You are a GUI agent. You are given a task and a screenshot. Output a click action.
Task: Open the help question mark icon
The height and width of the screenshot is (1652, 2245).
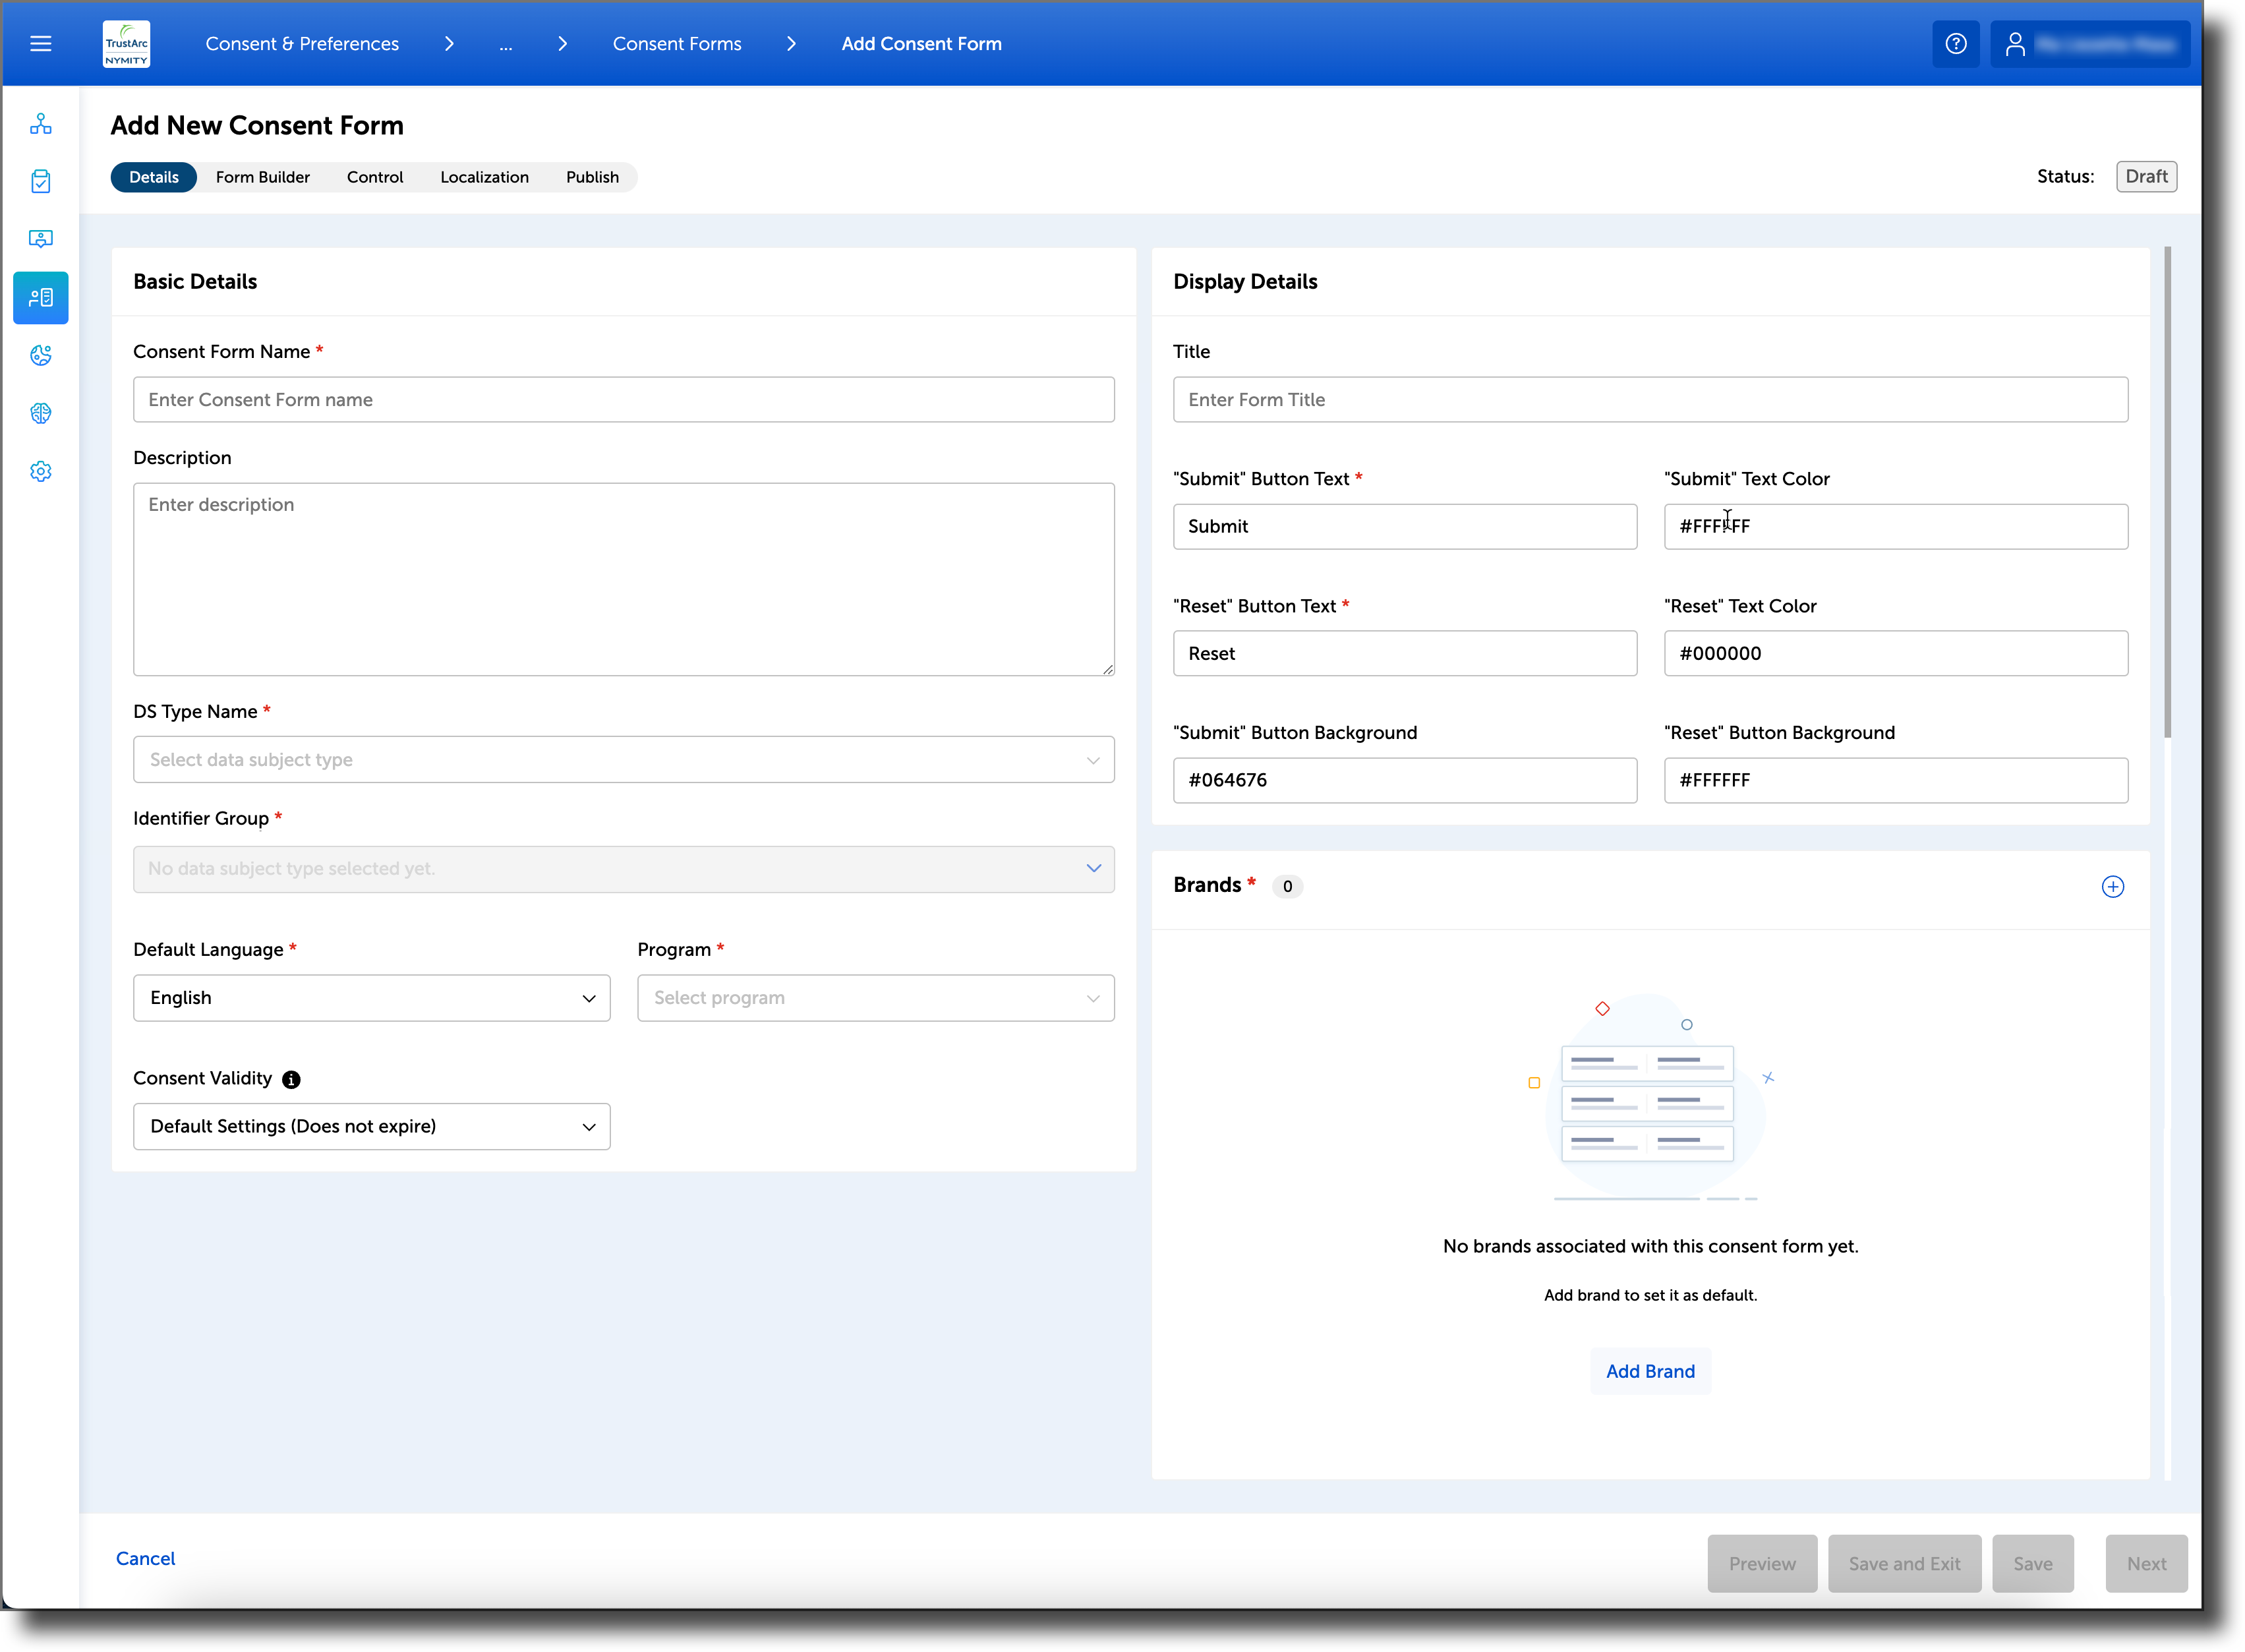[1956, 43]
